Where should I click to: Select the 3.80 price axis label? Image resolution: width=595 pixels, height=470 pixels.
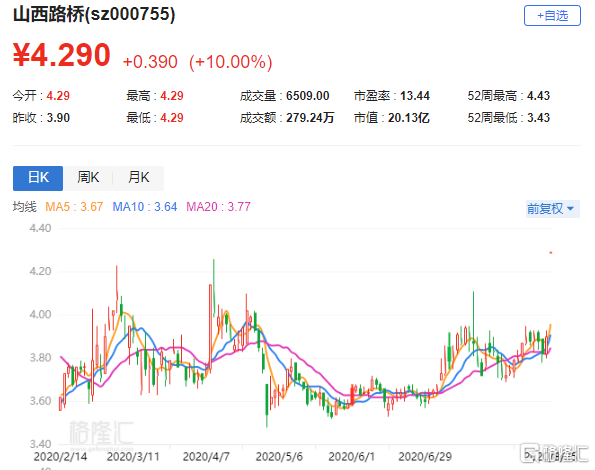(40, 358)
